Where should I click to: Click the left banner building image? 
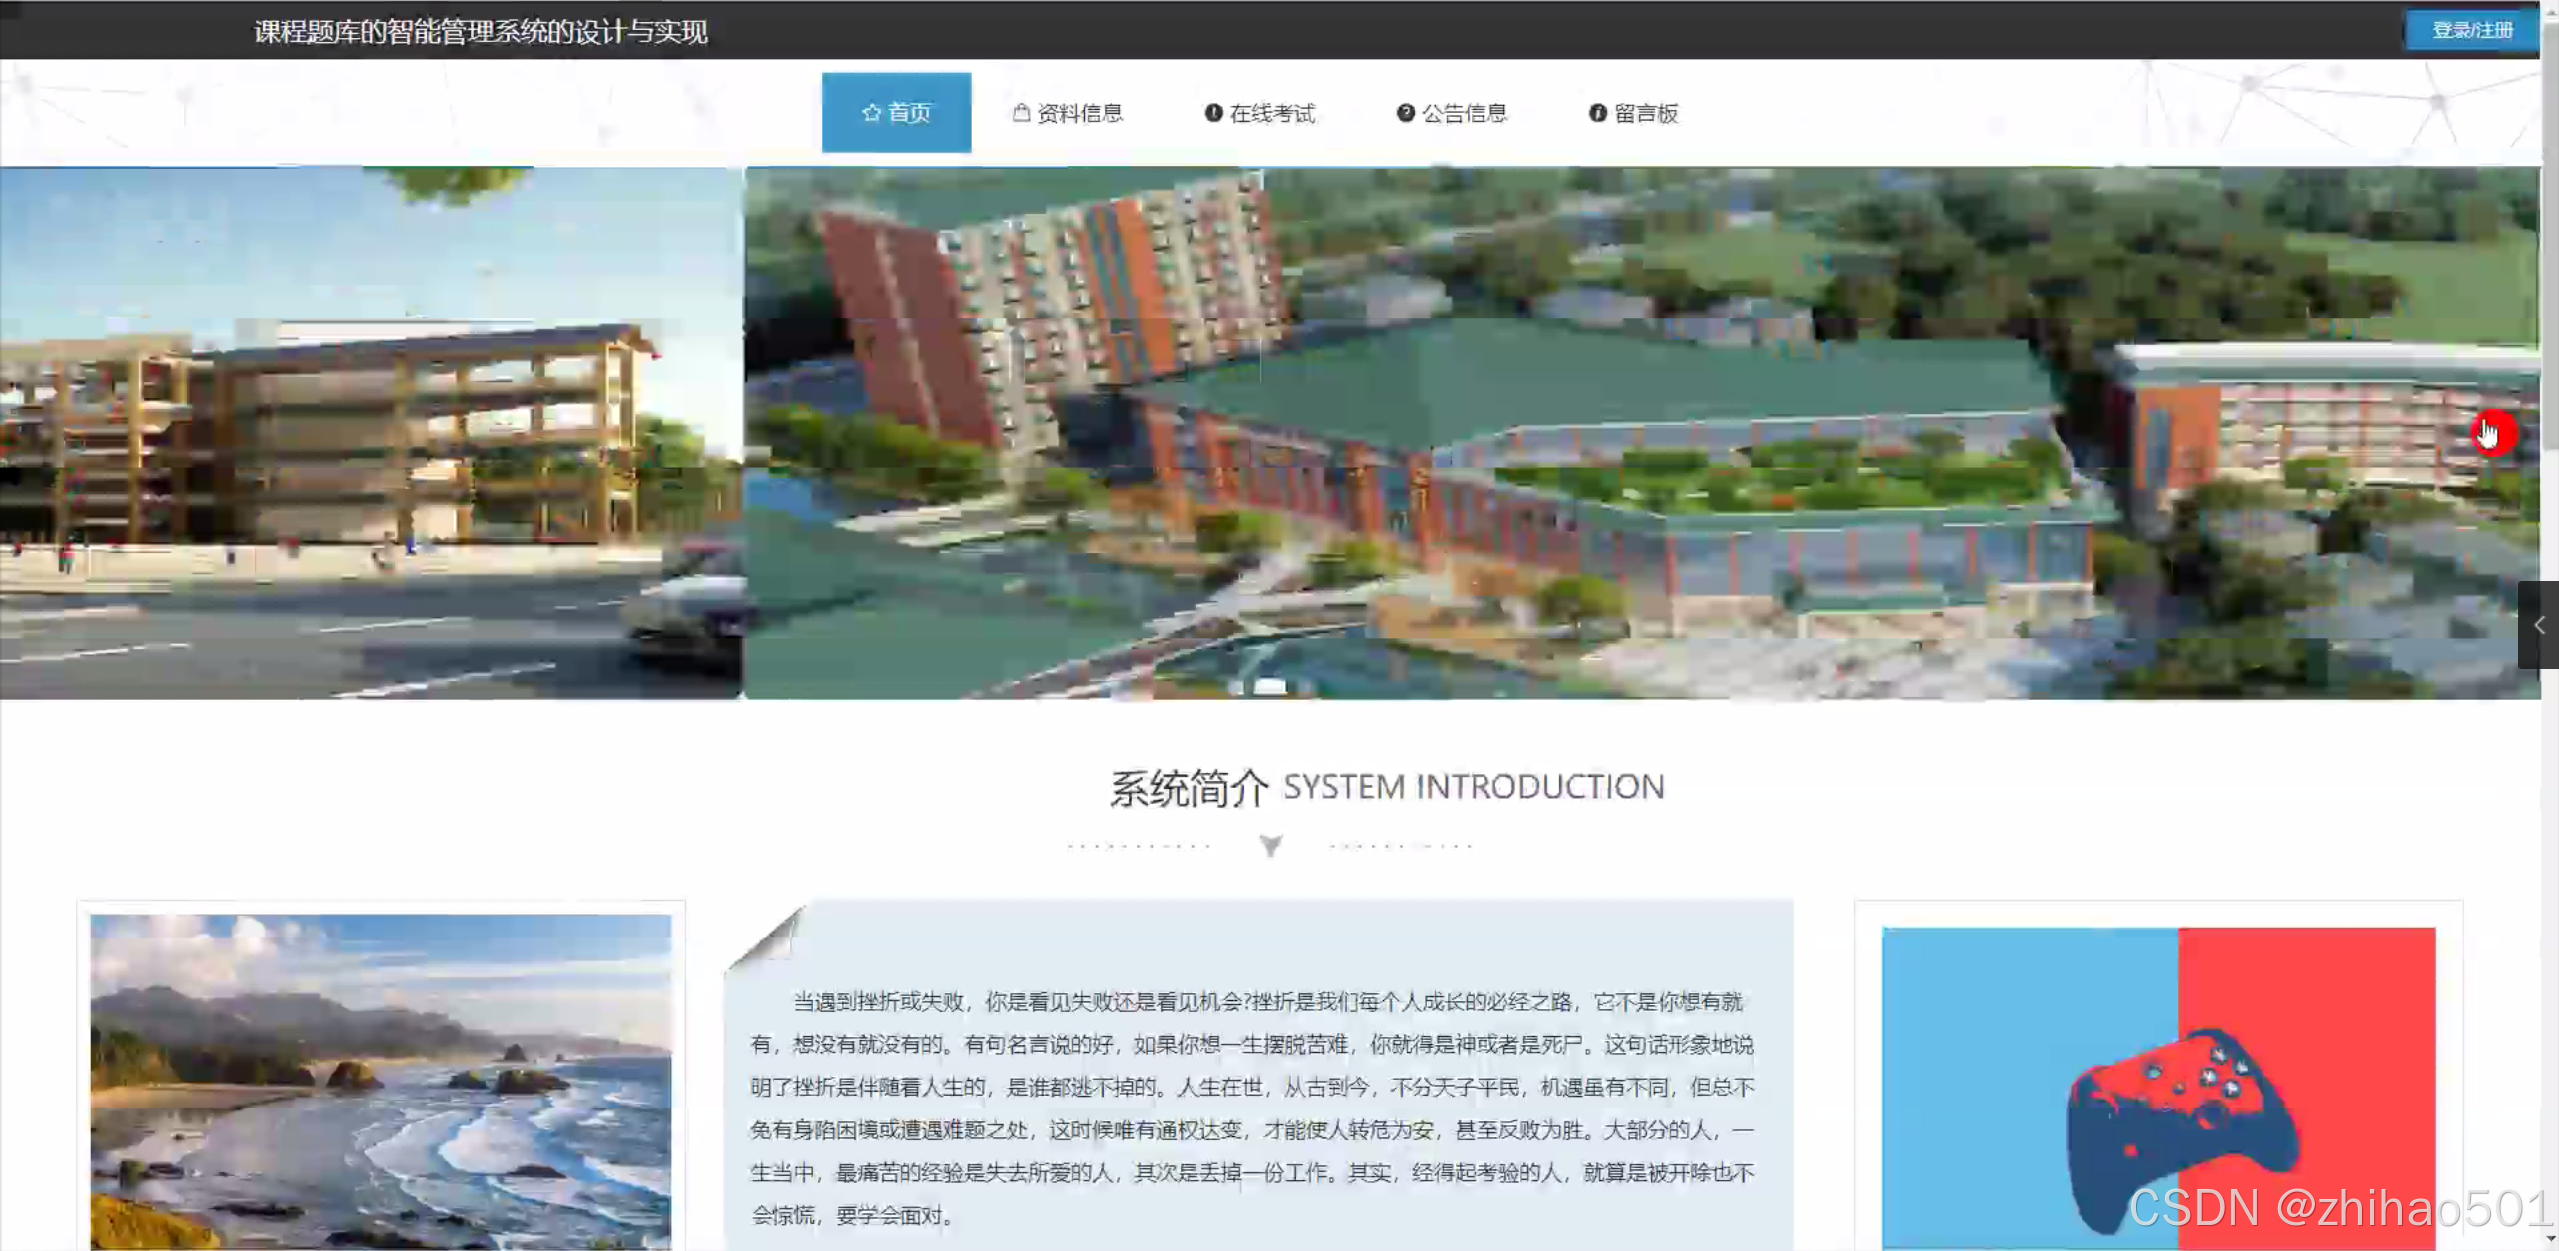tap(371, 432)
